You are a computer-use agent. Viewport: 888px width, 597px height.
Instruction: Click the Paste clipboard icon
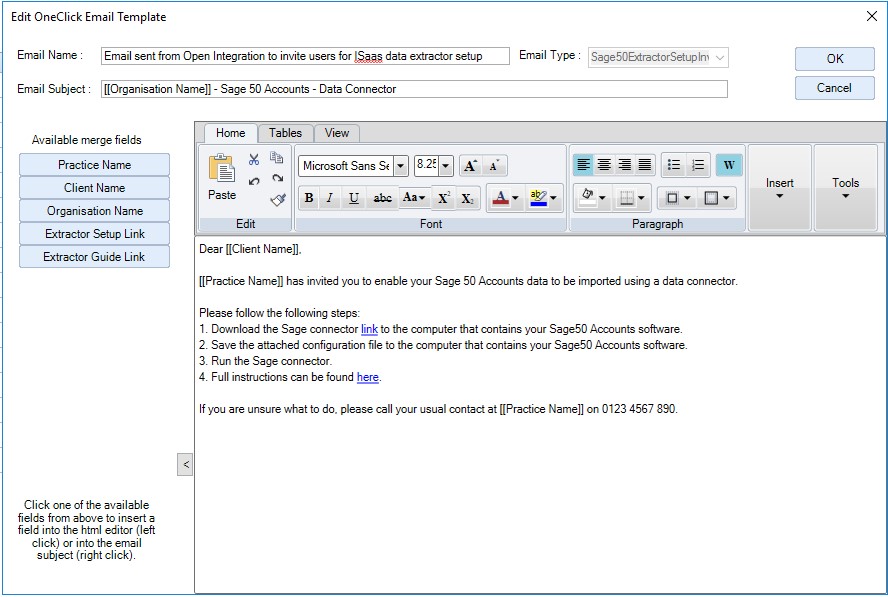point(221,168)
